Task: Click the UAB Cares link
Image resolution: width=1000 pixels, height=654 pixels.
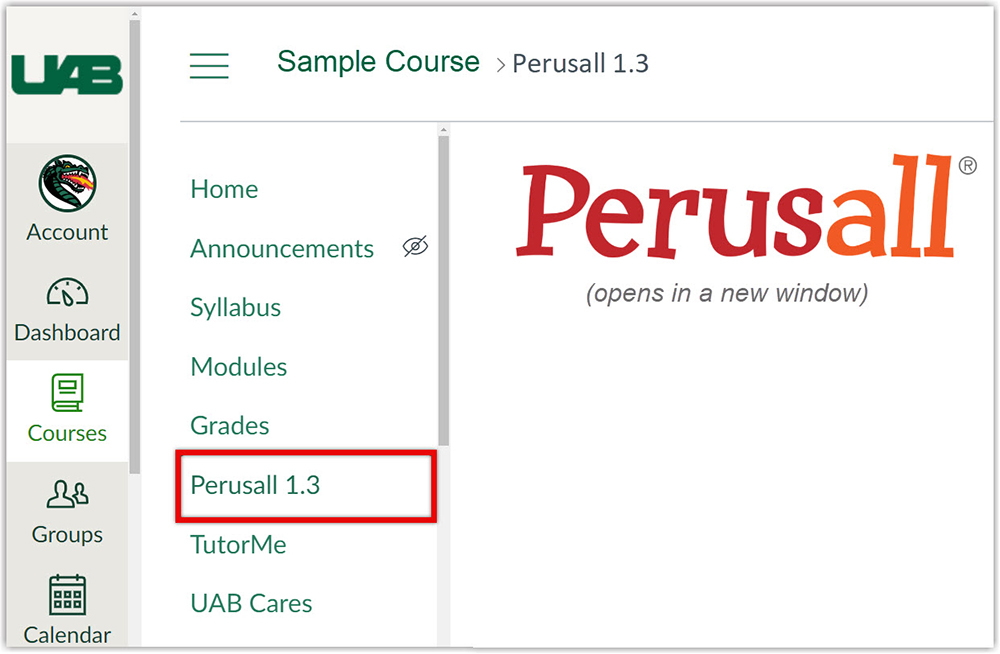Action: point(251,604)
